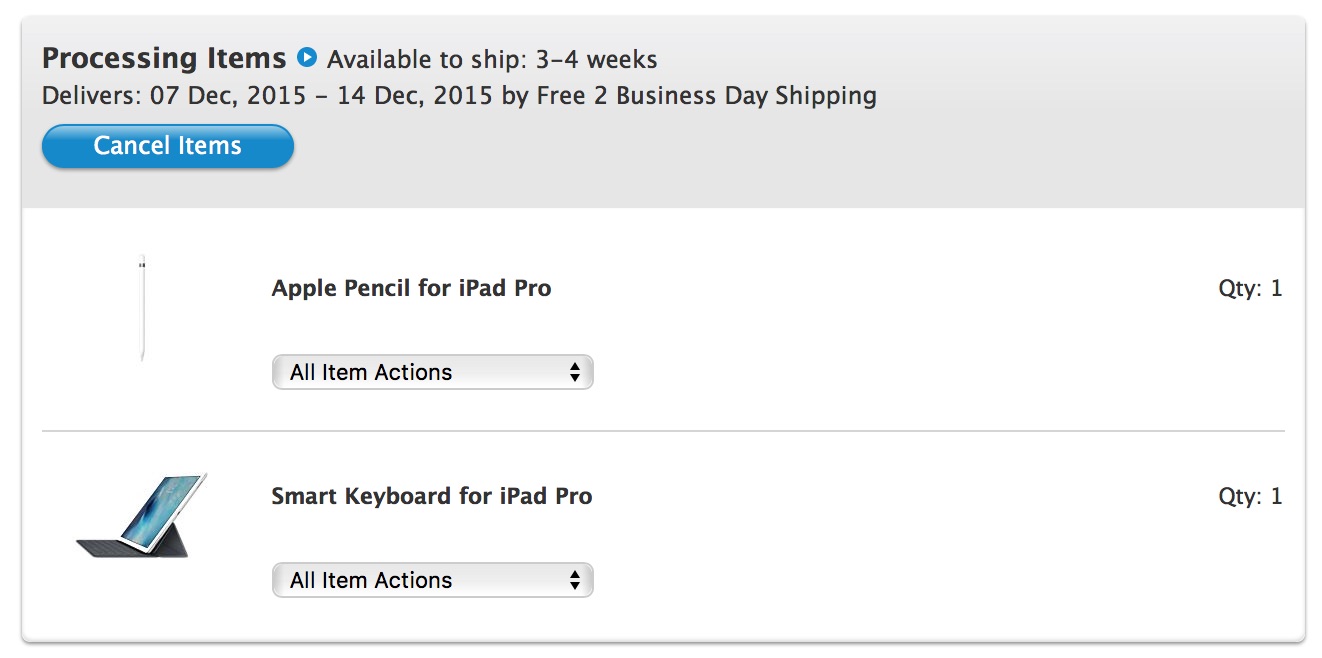1322x658 pixels.
Task: Open the Apple Pencil product thumbnail
Action: point(142,308)
